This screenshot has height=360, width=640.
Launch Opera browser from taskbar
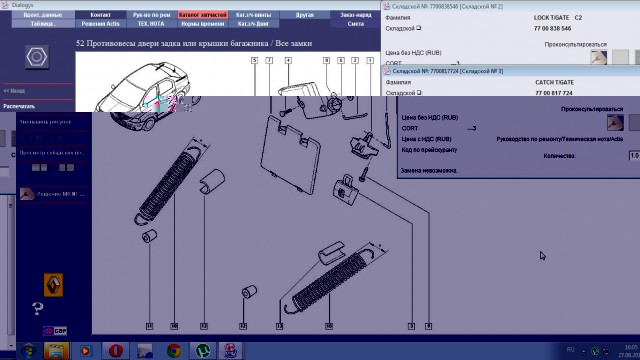click(x=116, y=351)
